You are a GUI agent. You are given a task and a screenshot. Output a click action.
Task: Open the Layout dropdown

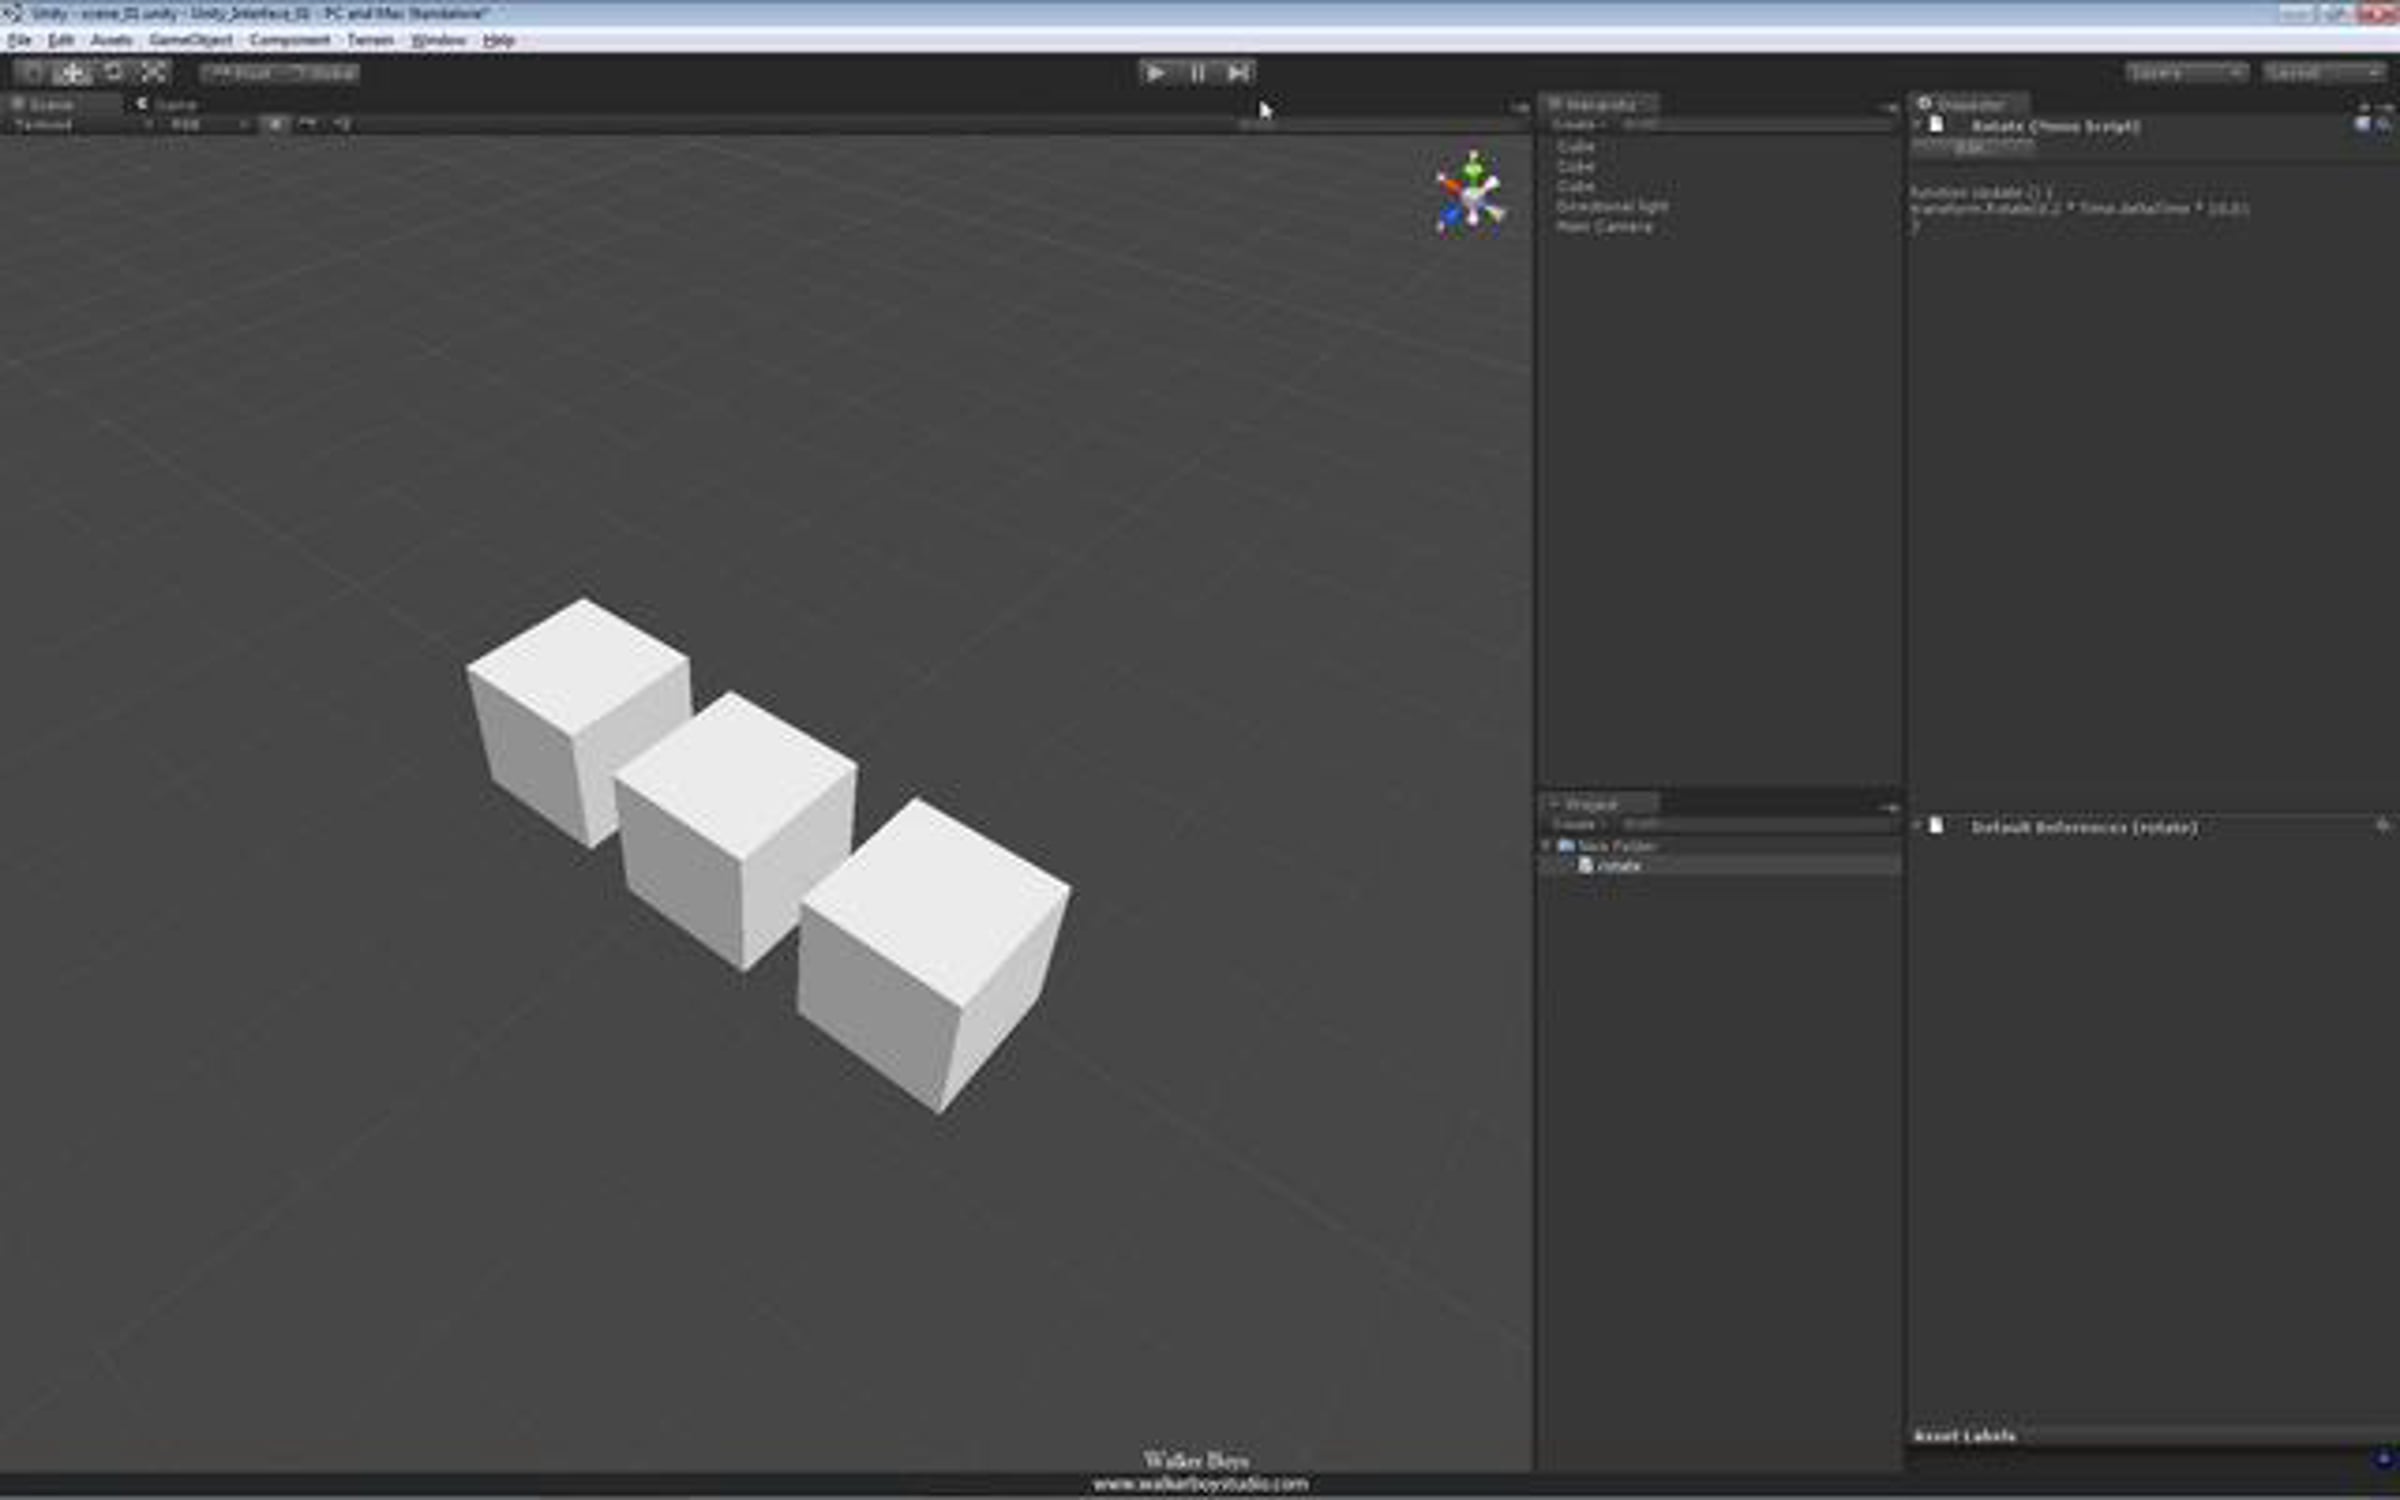(x=2324, y=73)
